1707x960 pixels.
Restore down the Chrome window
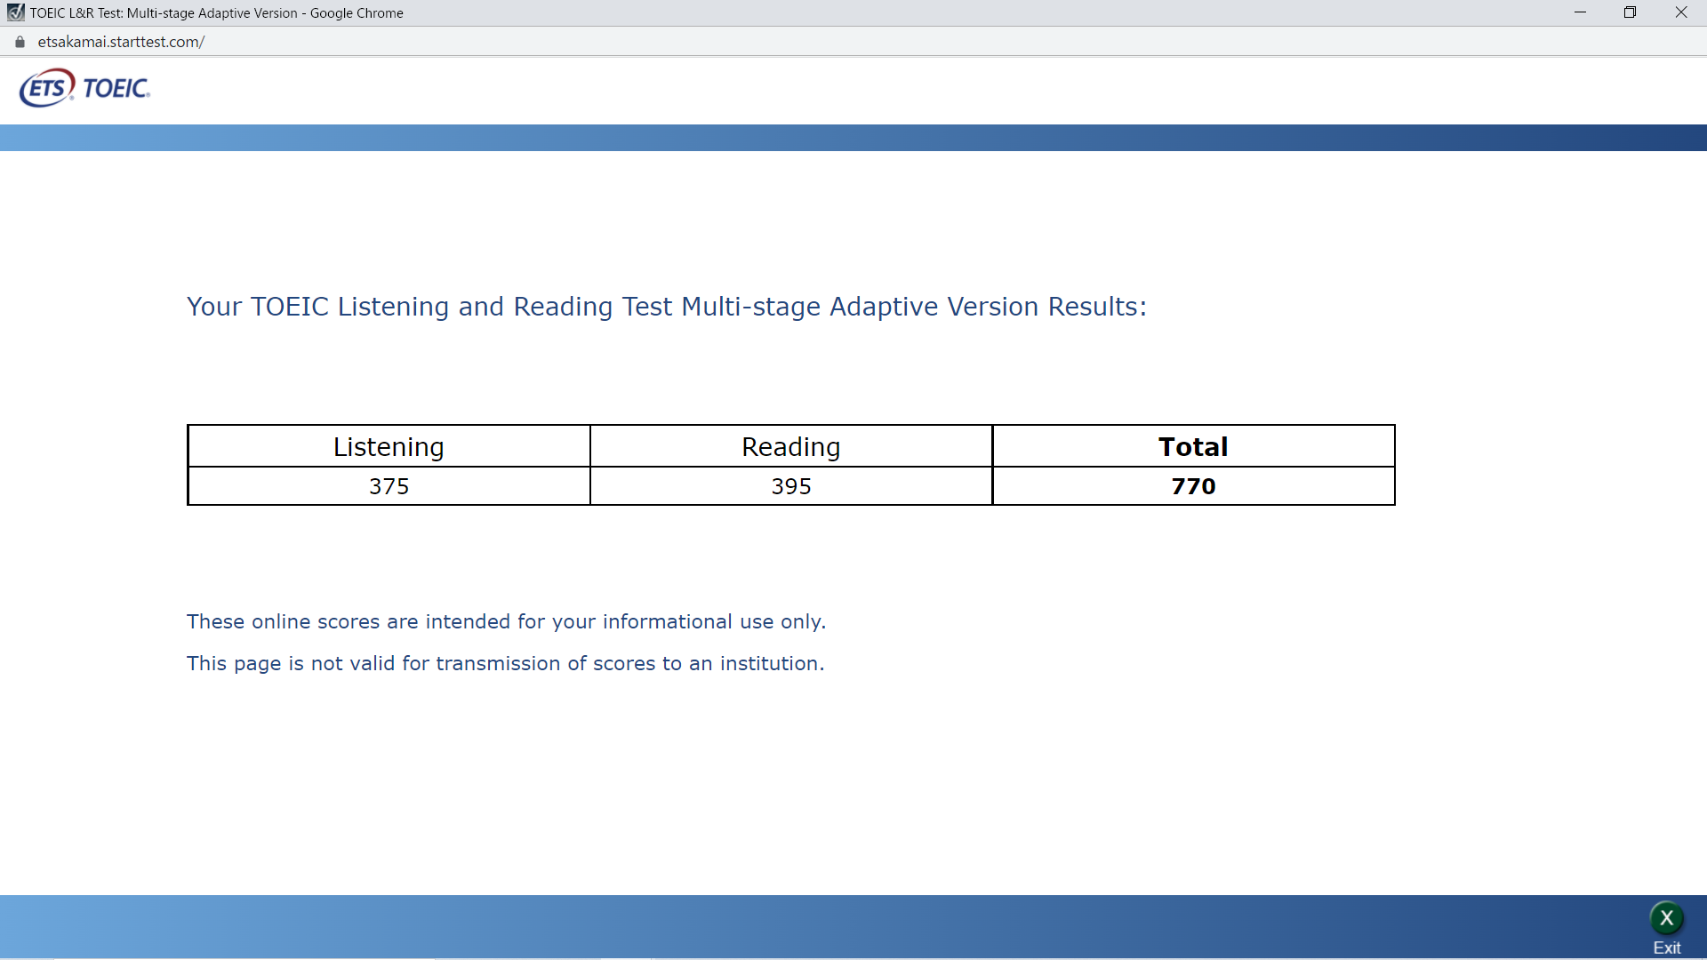[x=1630, y=13]
